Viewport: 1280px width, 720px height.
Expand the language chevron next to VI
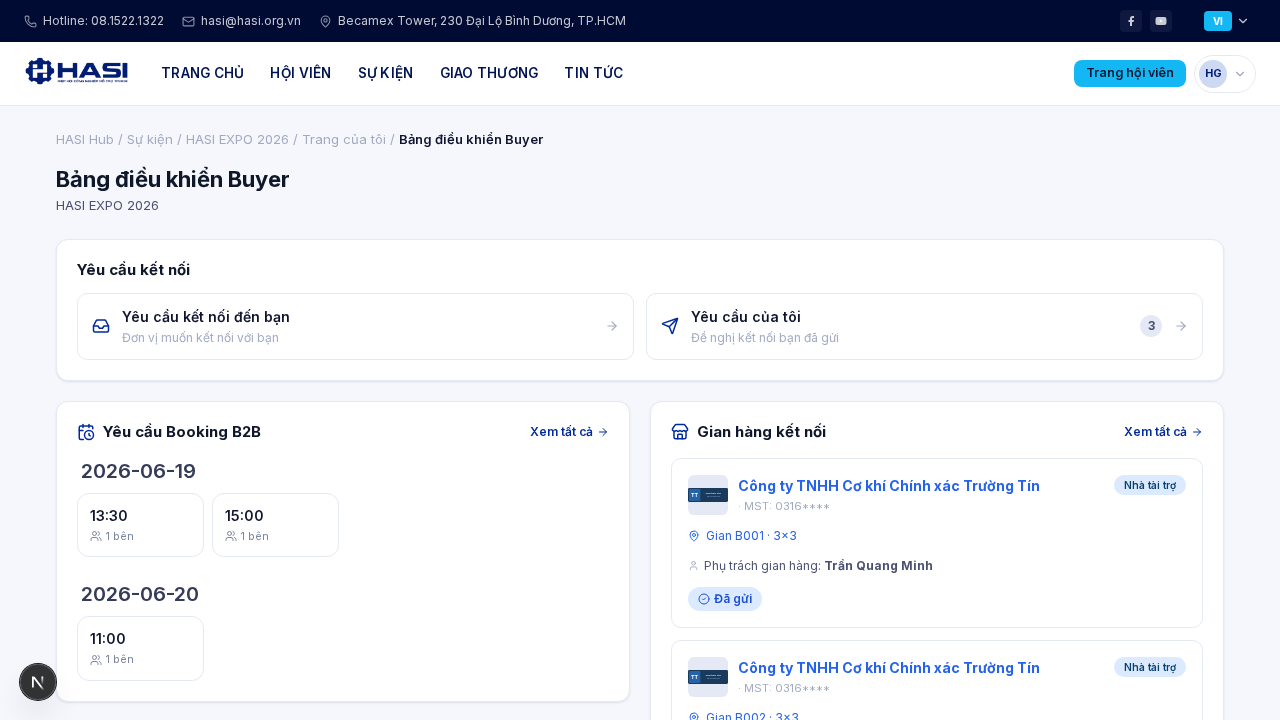1243,21
